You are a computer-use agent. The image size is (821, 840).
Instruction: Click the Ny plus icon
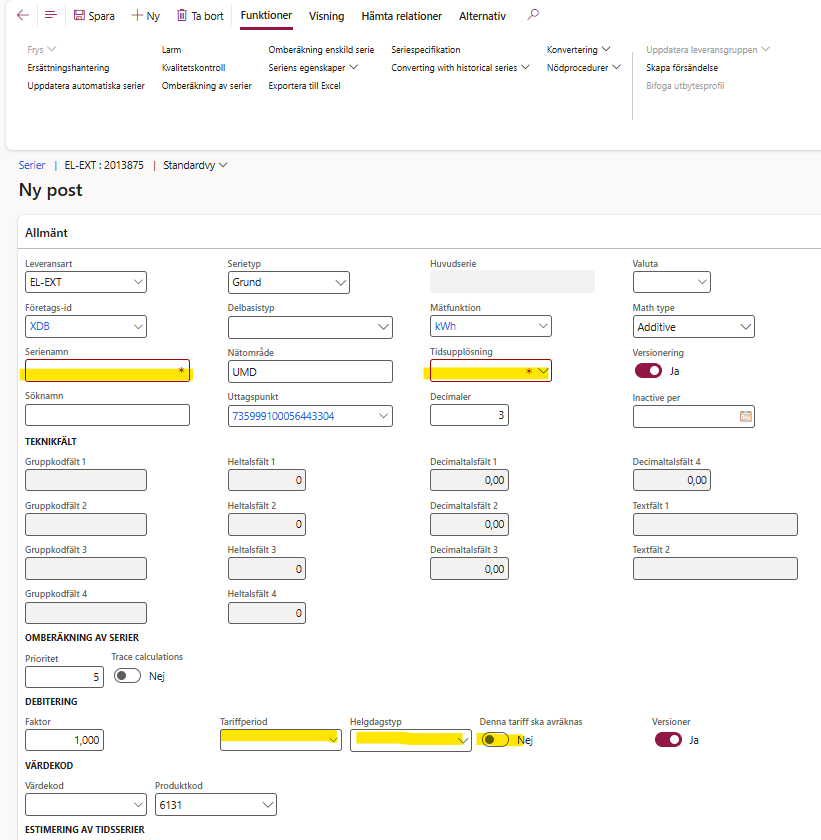pyautogui.click(x=137, y=16)
